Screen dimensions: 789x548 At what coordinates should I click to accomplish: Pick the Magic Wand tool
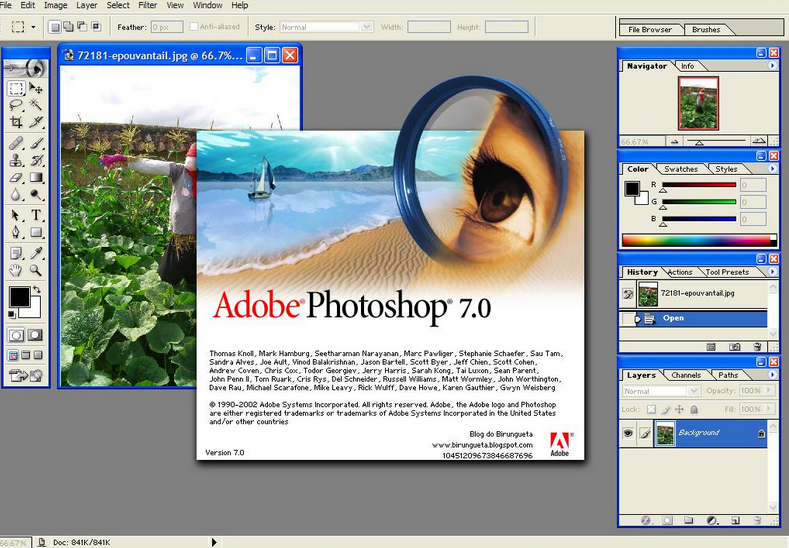click(36, 105)
